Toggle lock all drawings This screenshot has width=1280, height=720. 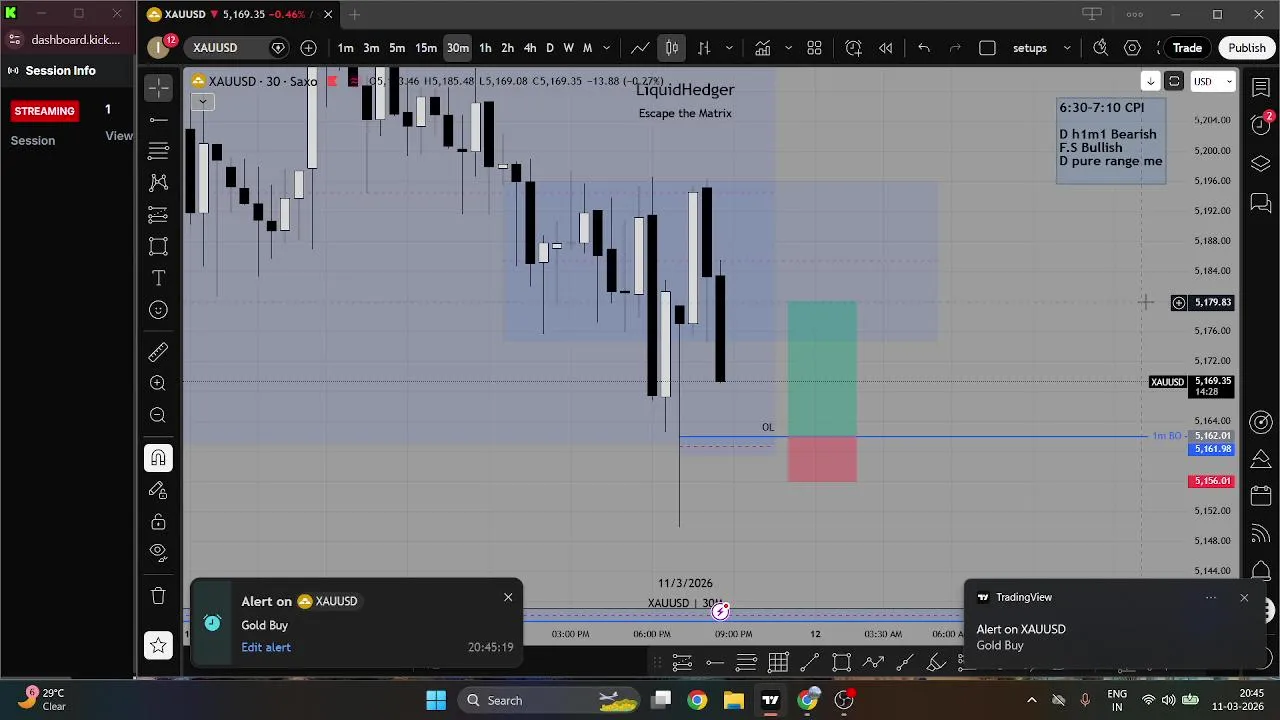(x=158, y=522)
